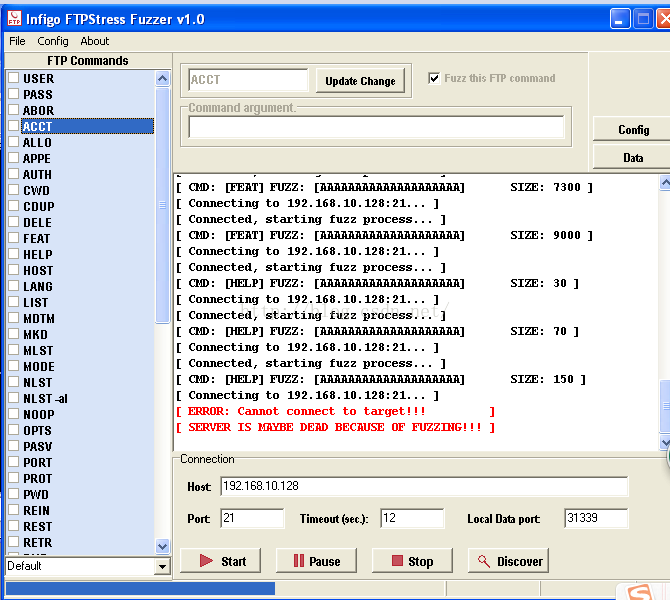This screenshot has width=670, height=600.
Task: Start the fuzzing process
Action: (220, 561)
